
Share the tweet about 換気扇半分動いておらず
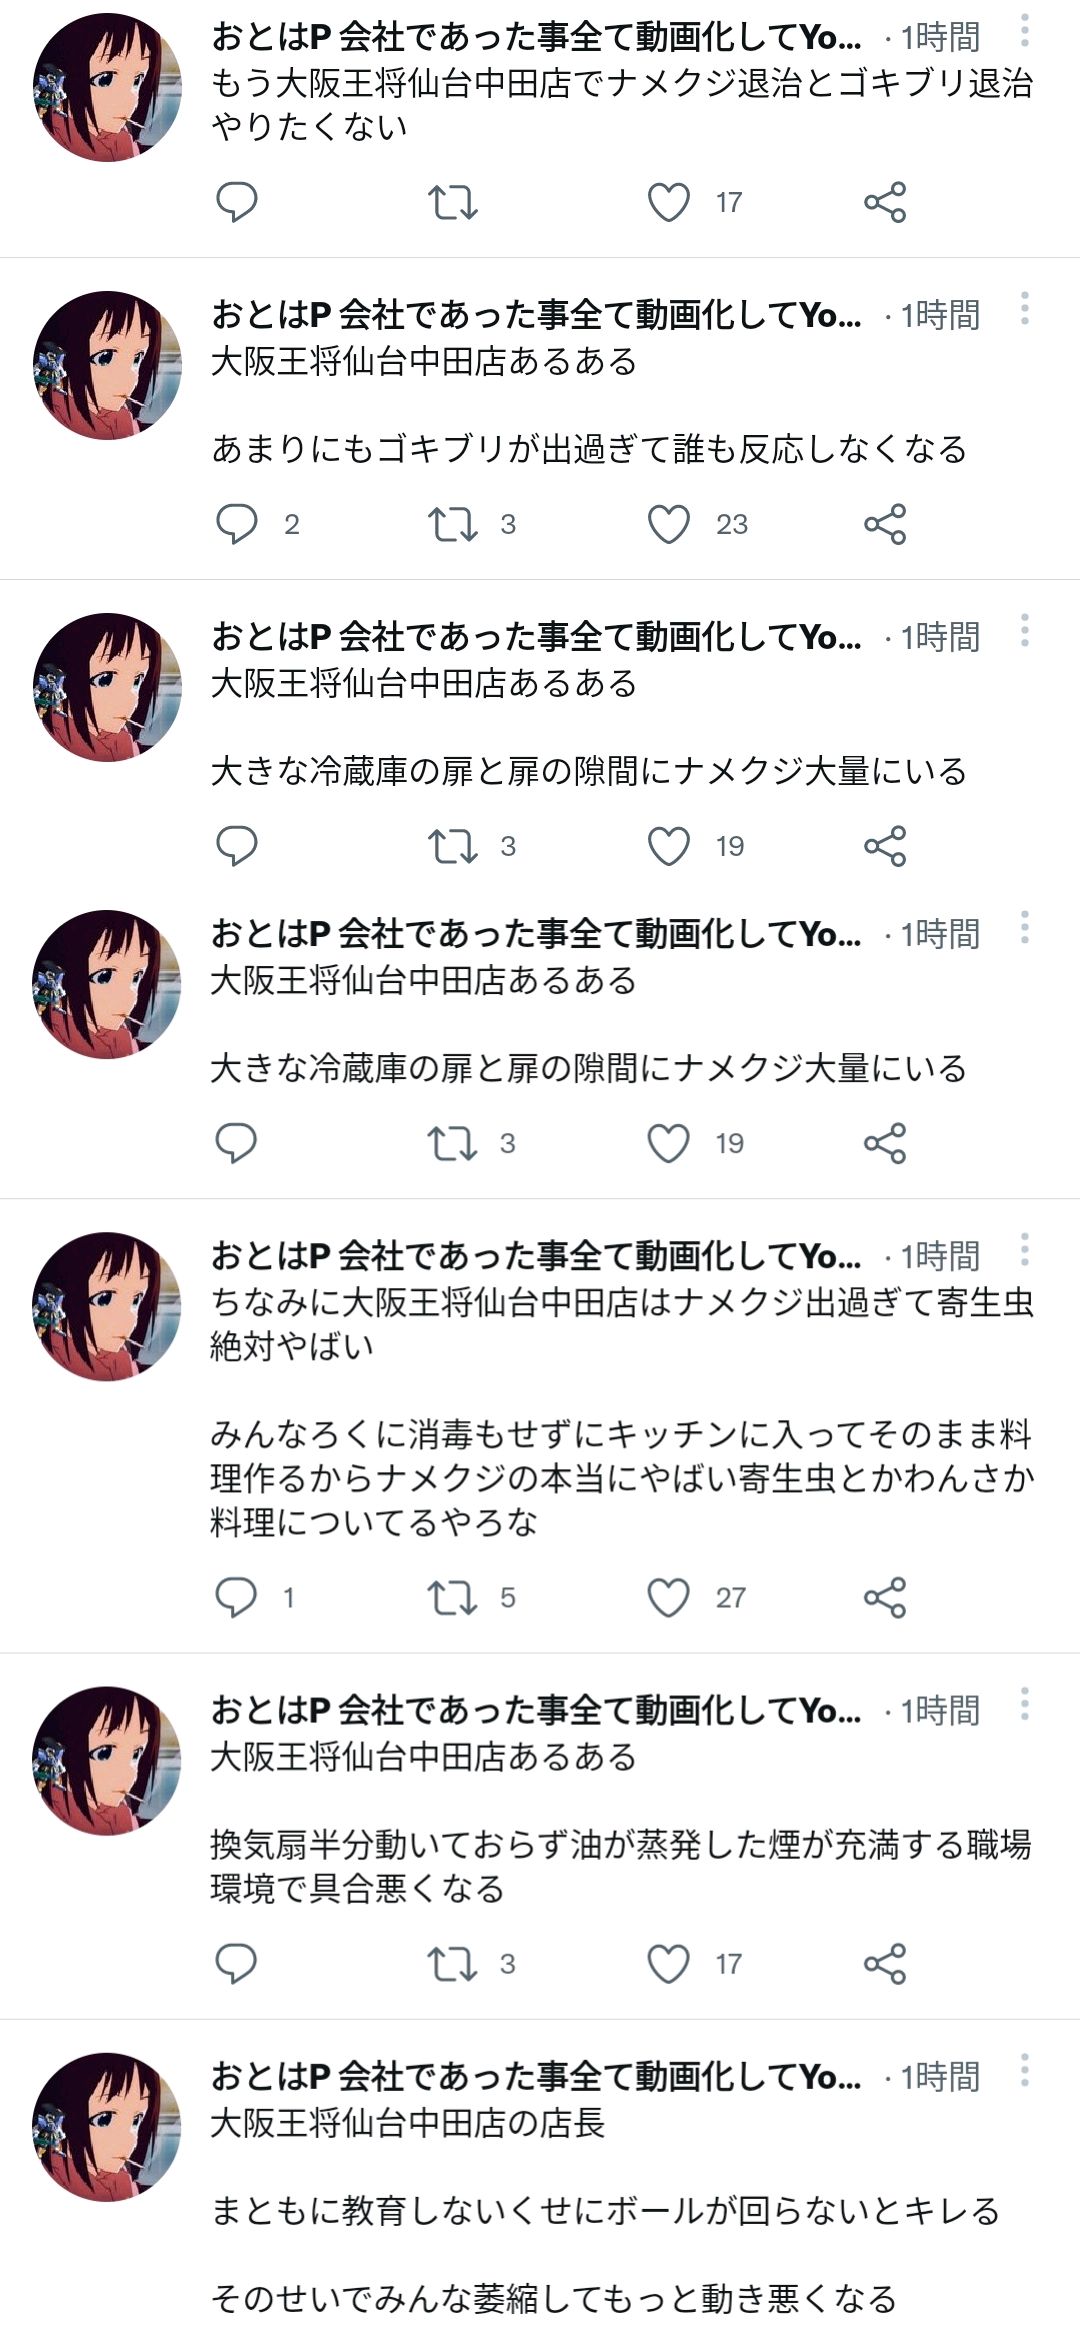885,1964
